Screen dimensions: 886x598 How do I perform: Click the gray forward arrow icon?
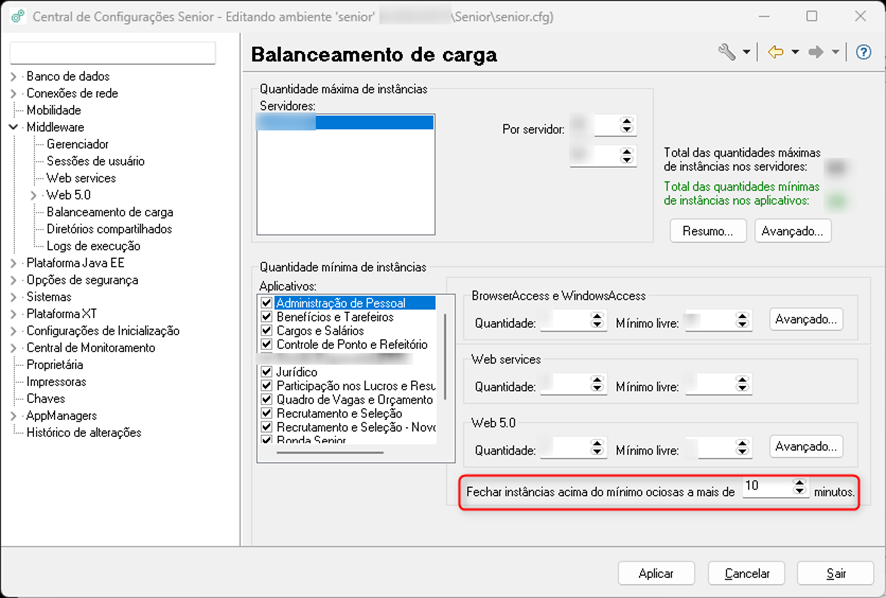(x=815, y=53)
